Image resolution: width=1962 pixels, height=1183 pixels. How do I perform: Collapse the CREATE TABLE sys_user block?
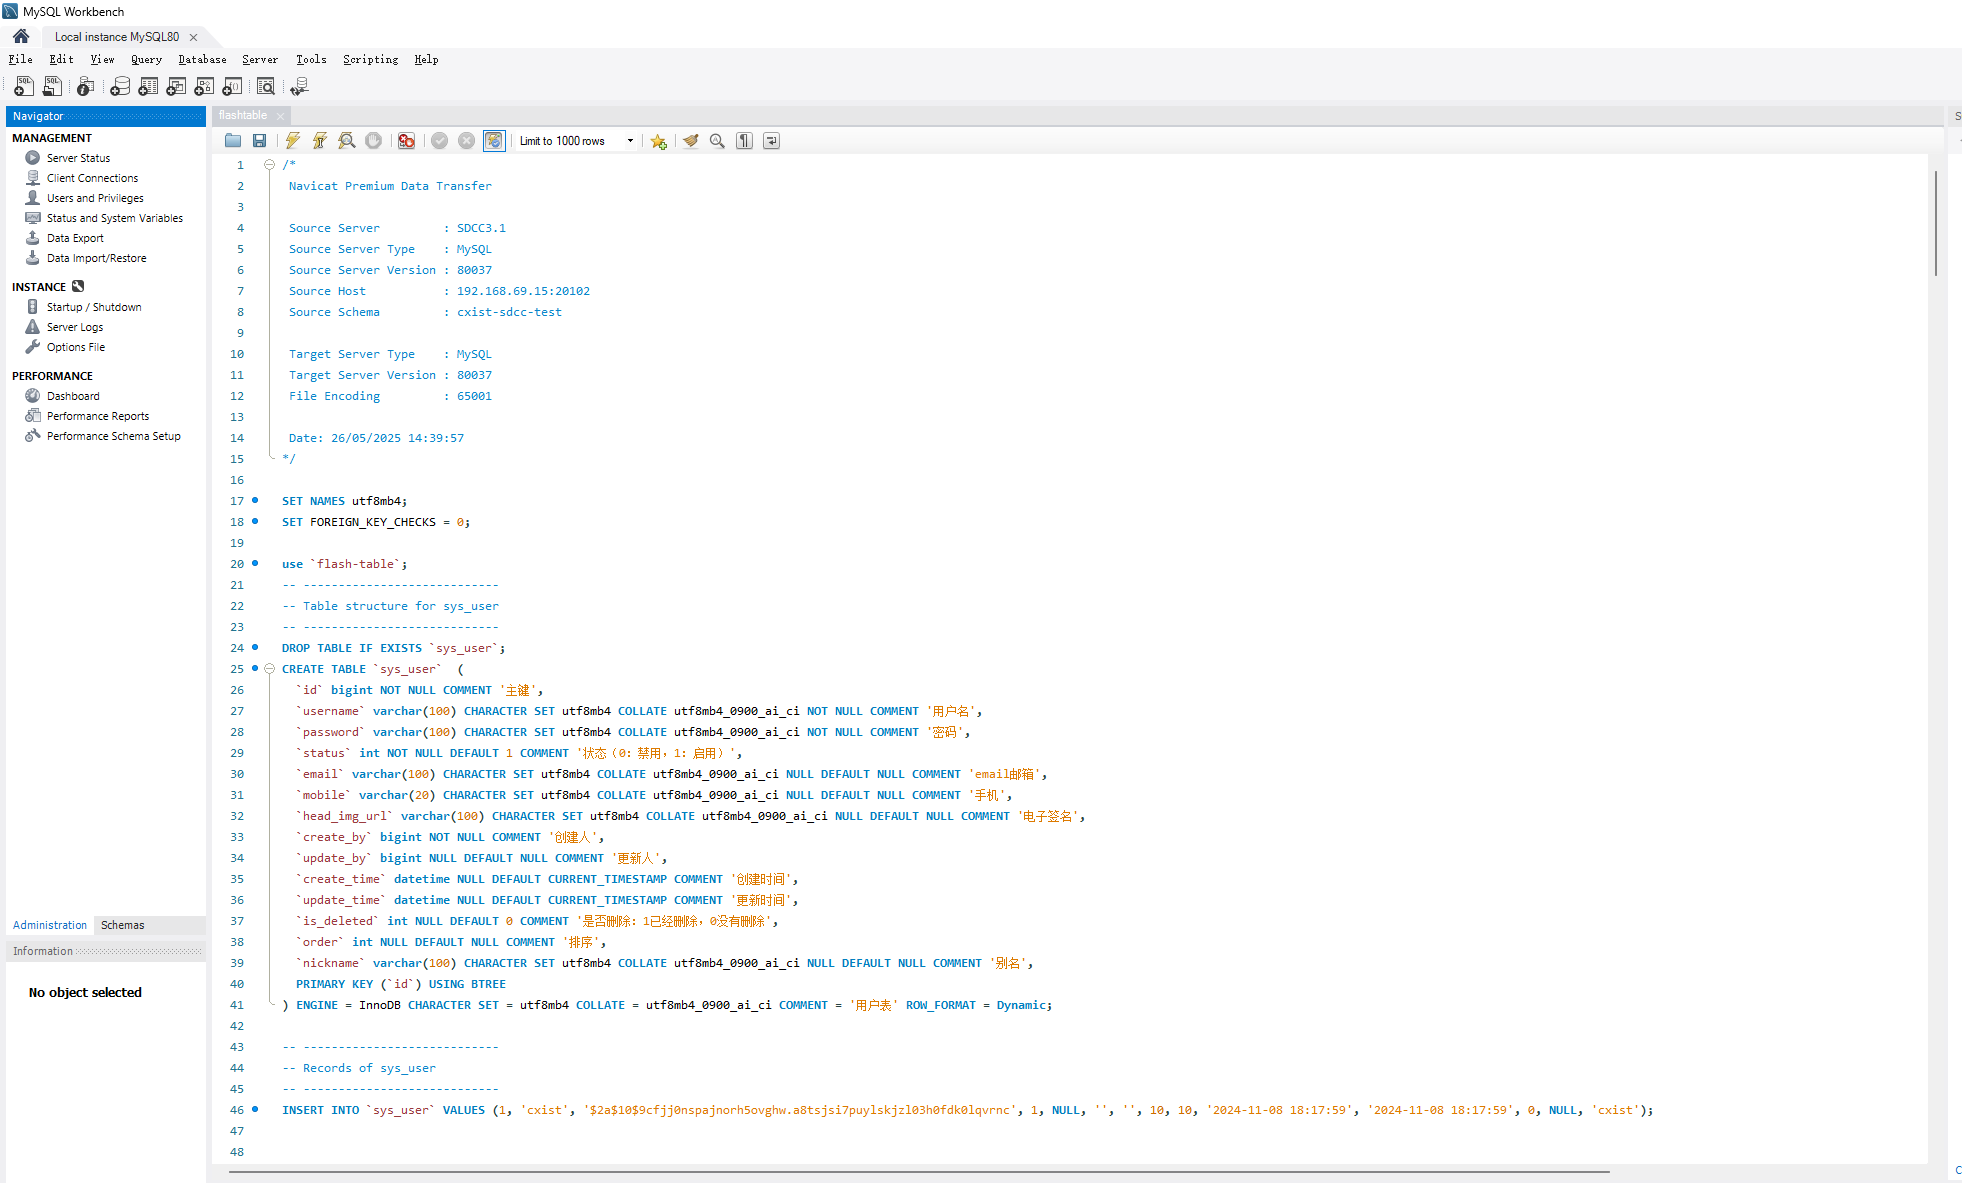click(x=269, y=669)
